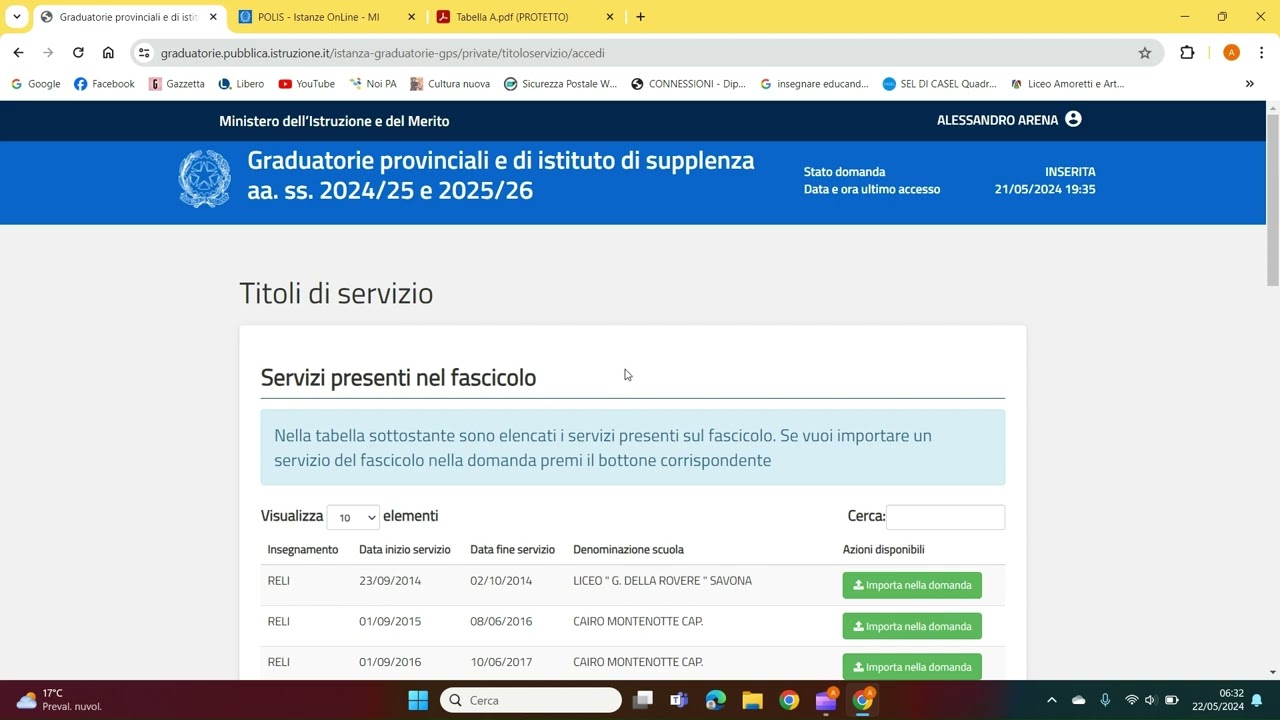1280x720 pixels.
Task: Import the service starting 01/09/2015
Action: pos(912,626)
